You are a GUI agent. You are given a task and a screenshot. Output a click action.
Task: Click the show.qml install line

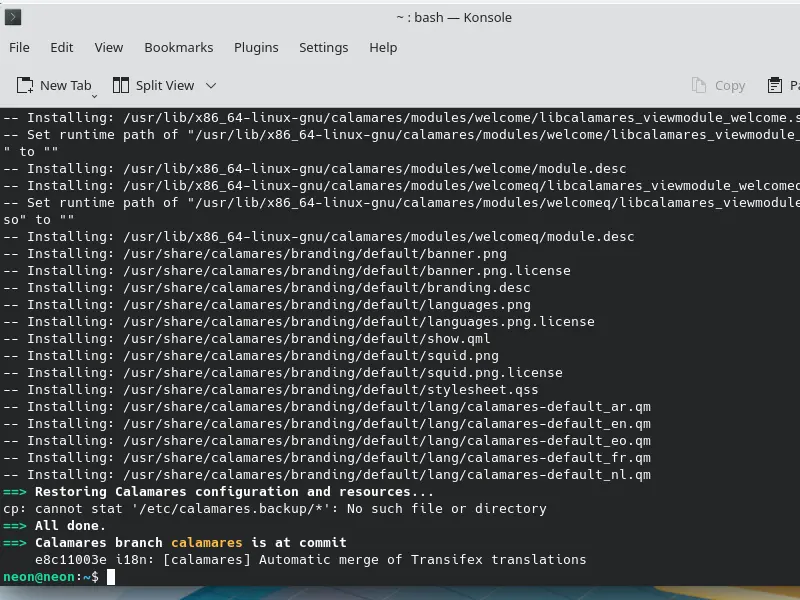[x=247, y=339]
